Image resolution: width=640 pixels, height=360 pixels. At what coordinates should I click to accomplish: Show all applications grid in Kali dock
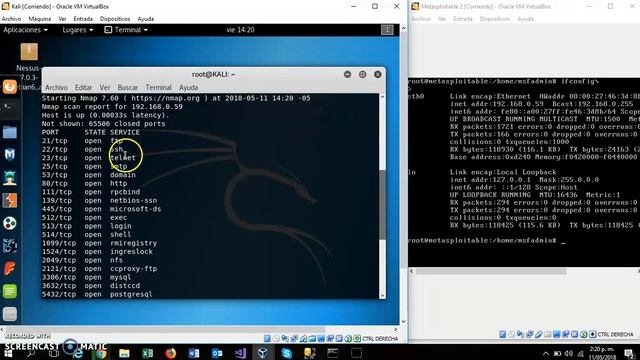click(10, 314)
